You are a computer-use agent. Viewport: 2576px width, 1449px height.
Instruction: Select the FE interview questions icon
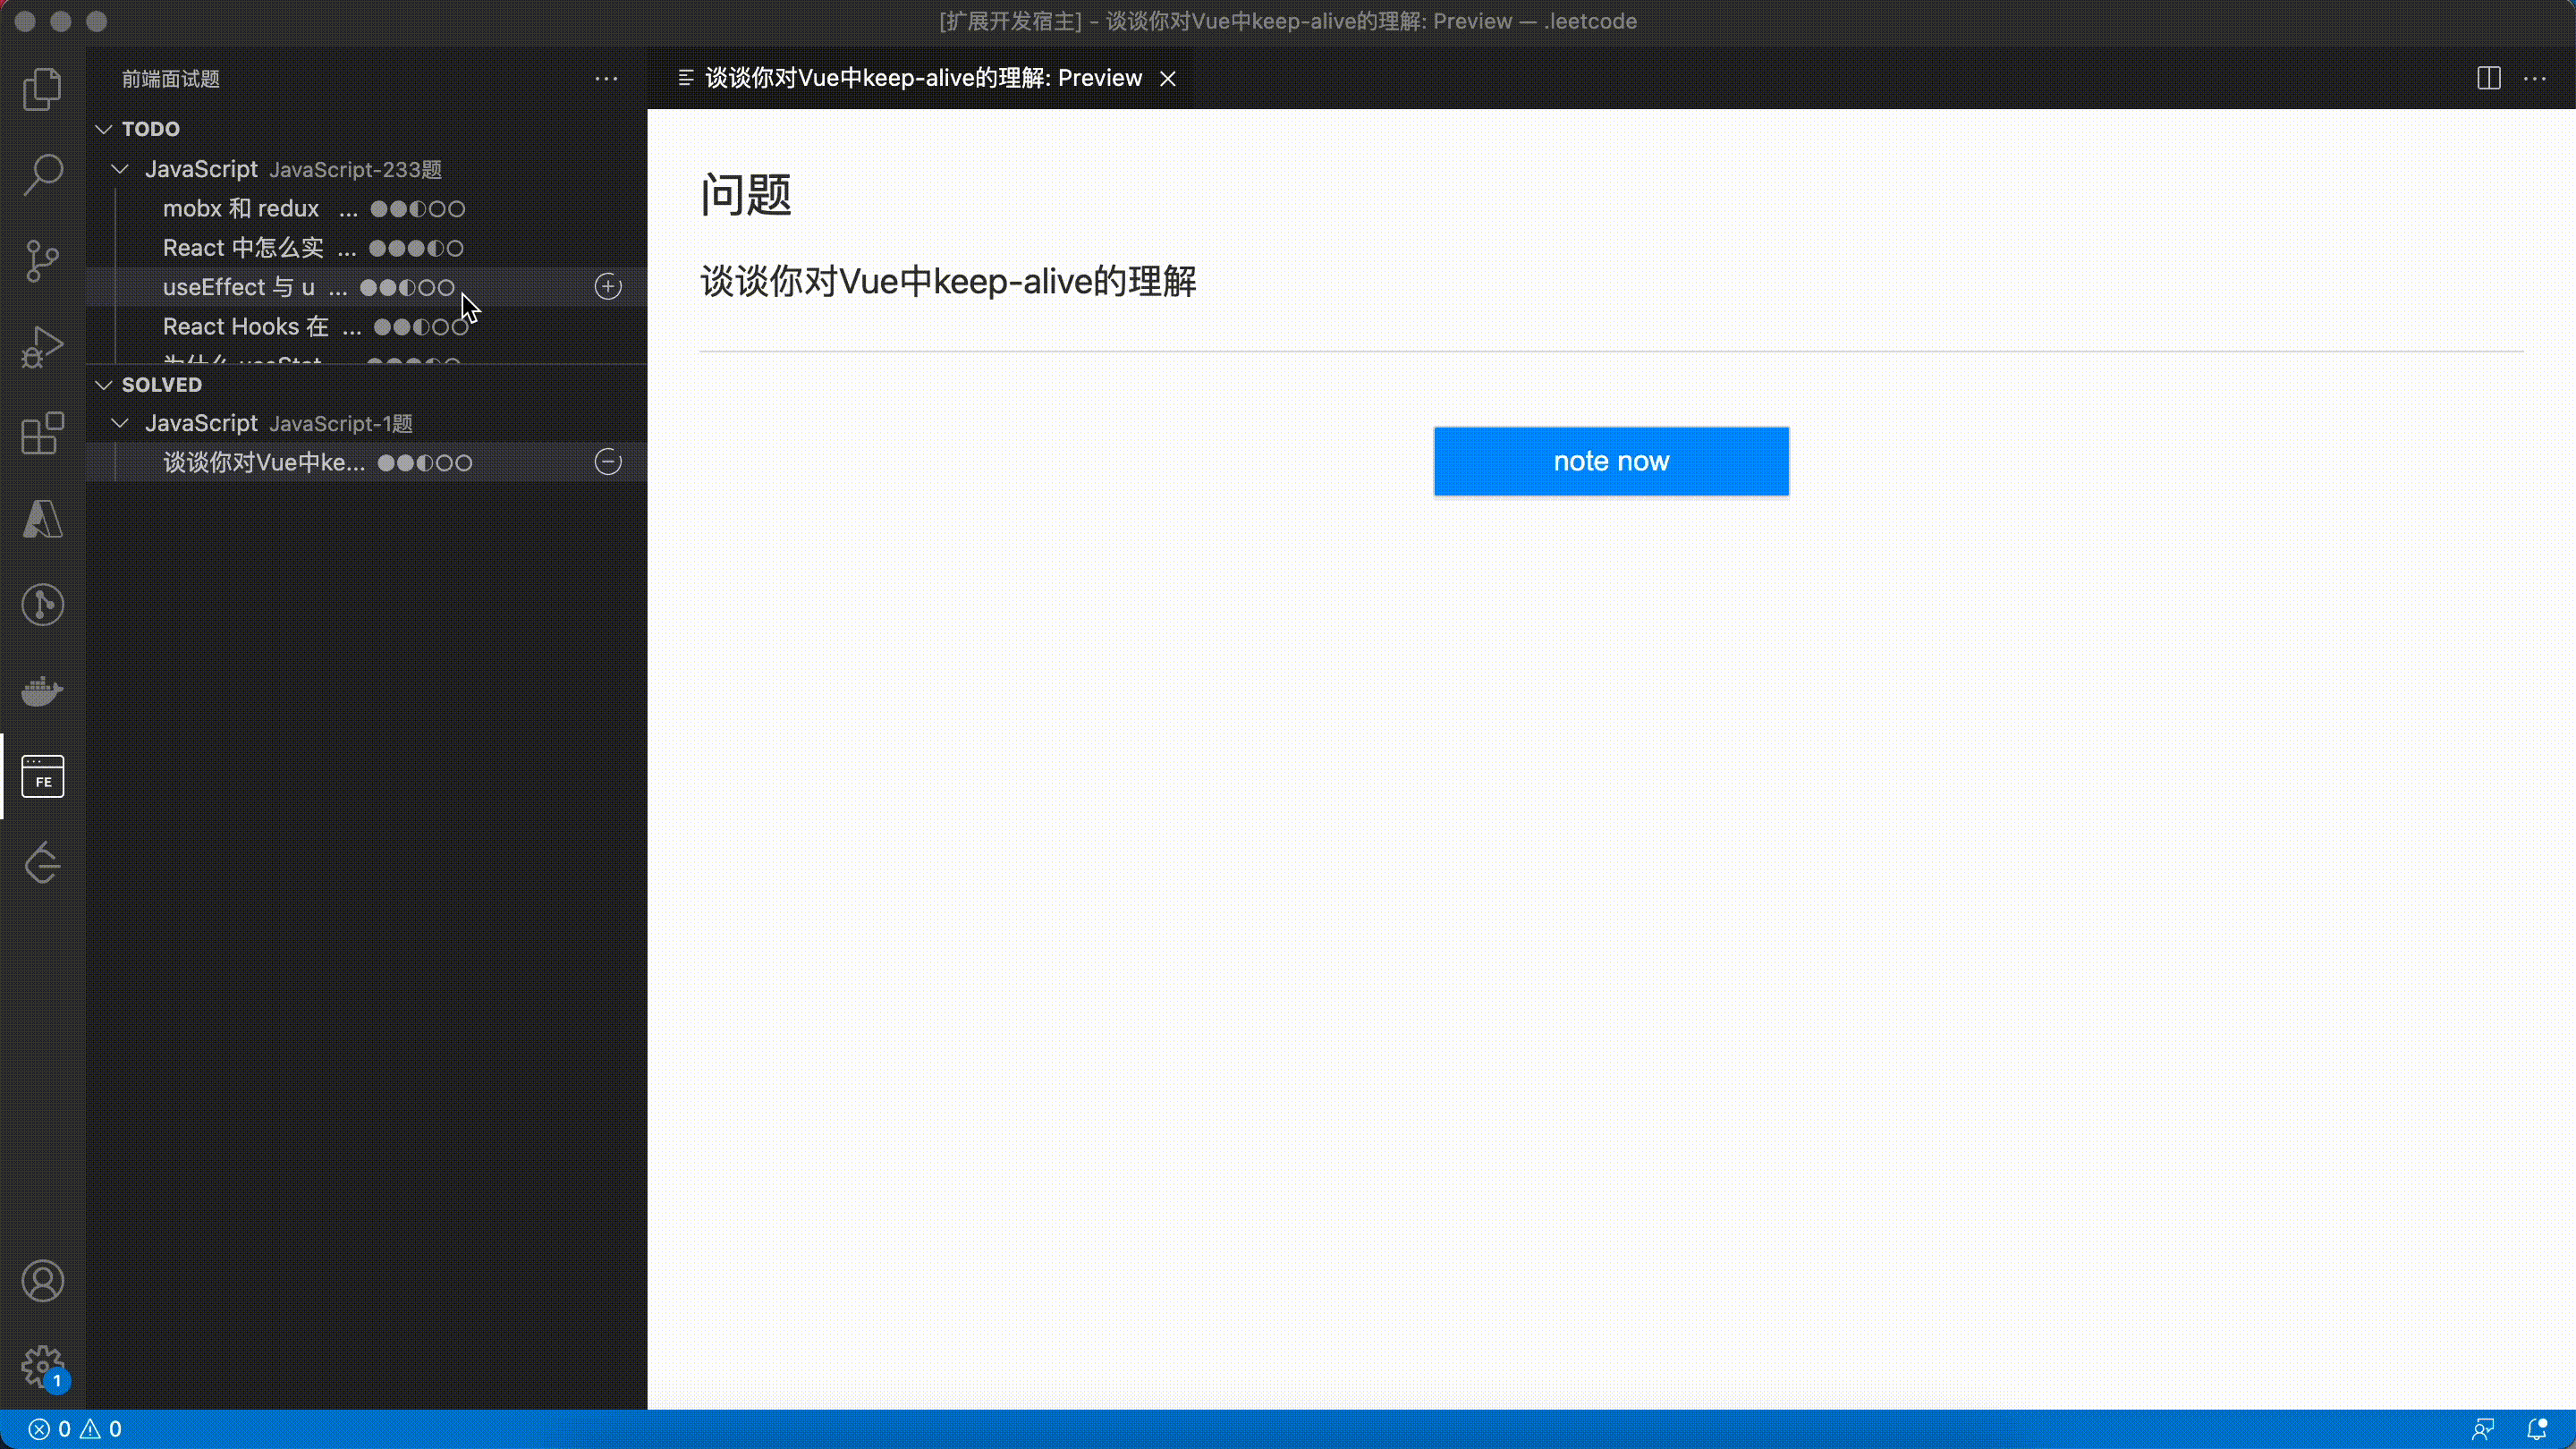point(42,776)
